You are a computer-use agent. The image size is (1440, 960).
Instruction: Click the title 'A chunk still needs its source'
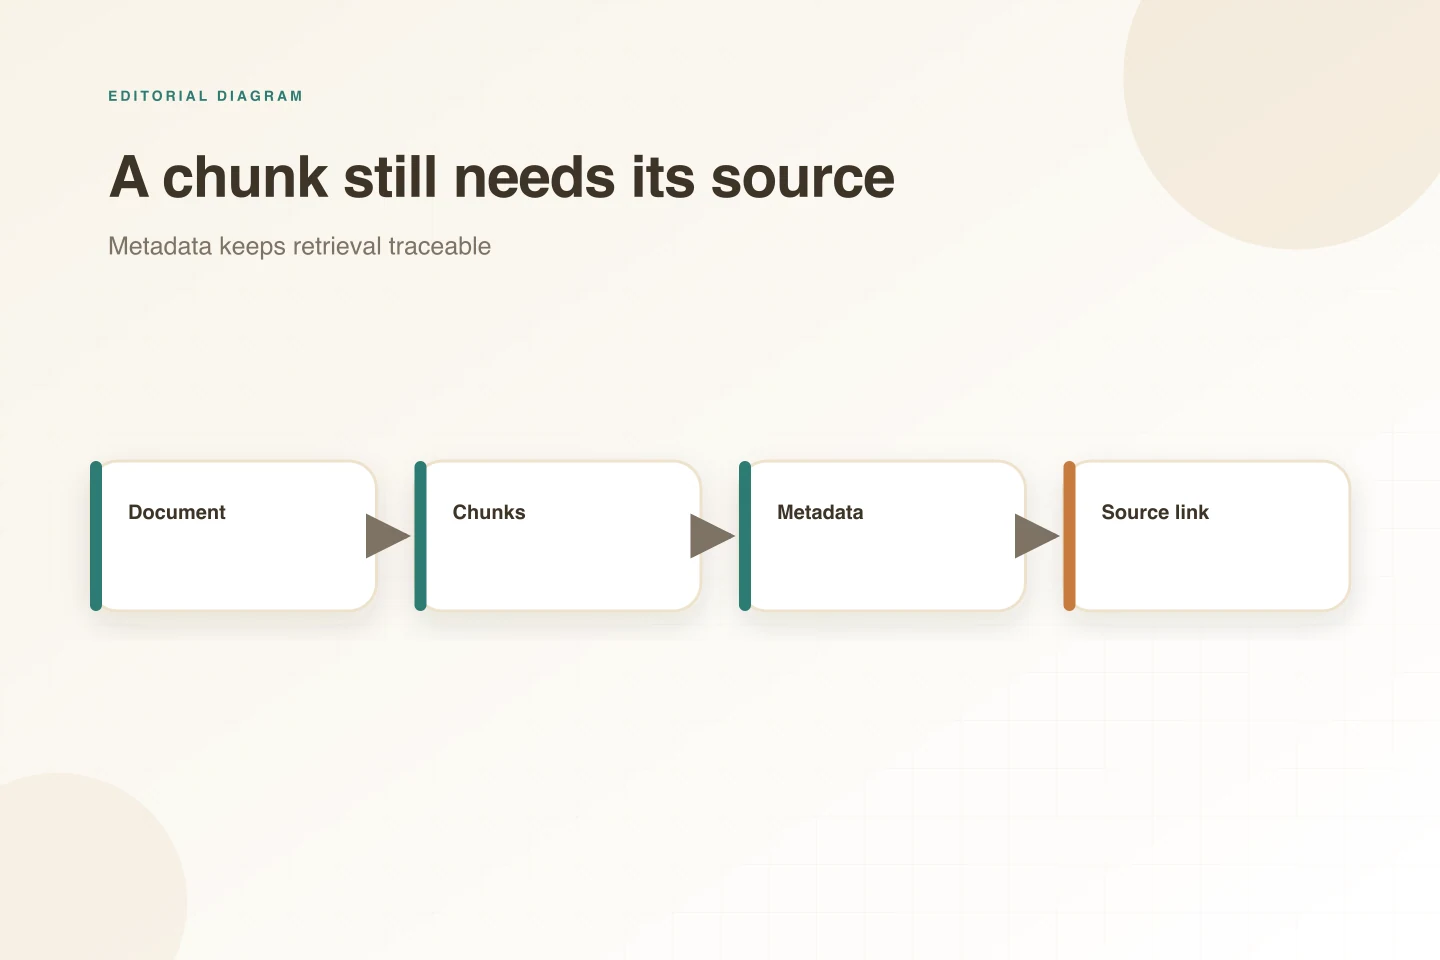(501, 178)
